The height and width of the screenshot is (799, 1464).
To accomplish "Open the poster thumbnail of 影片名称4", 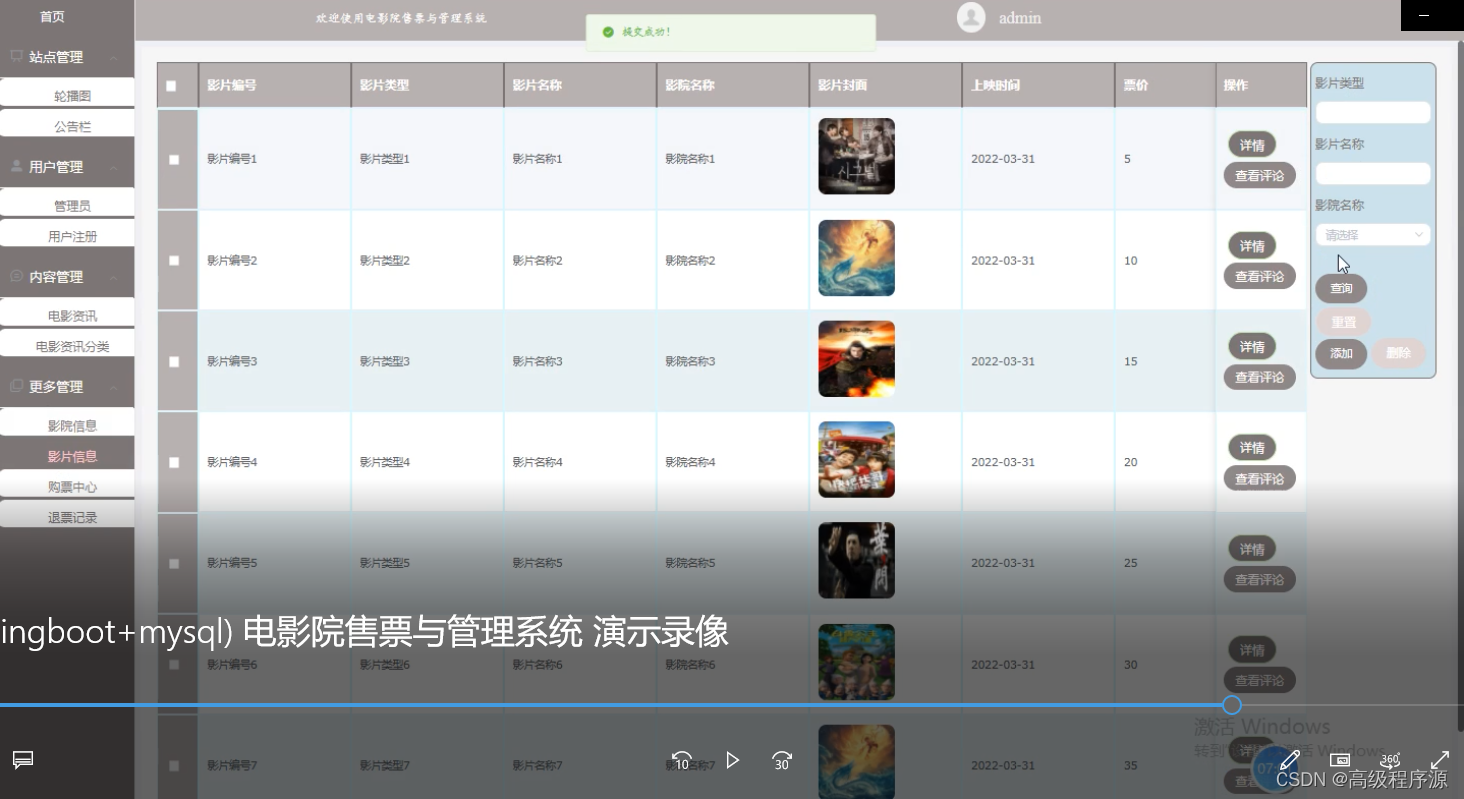I will point(856,460).
